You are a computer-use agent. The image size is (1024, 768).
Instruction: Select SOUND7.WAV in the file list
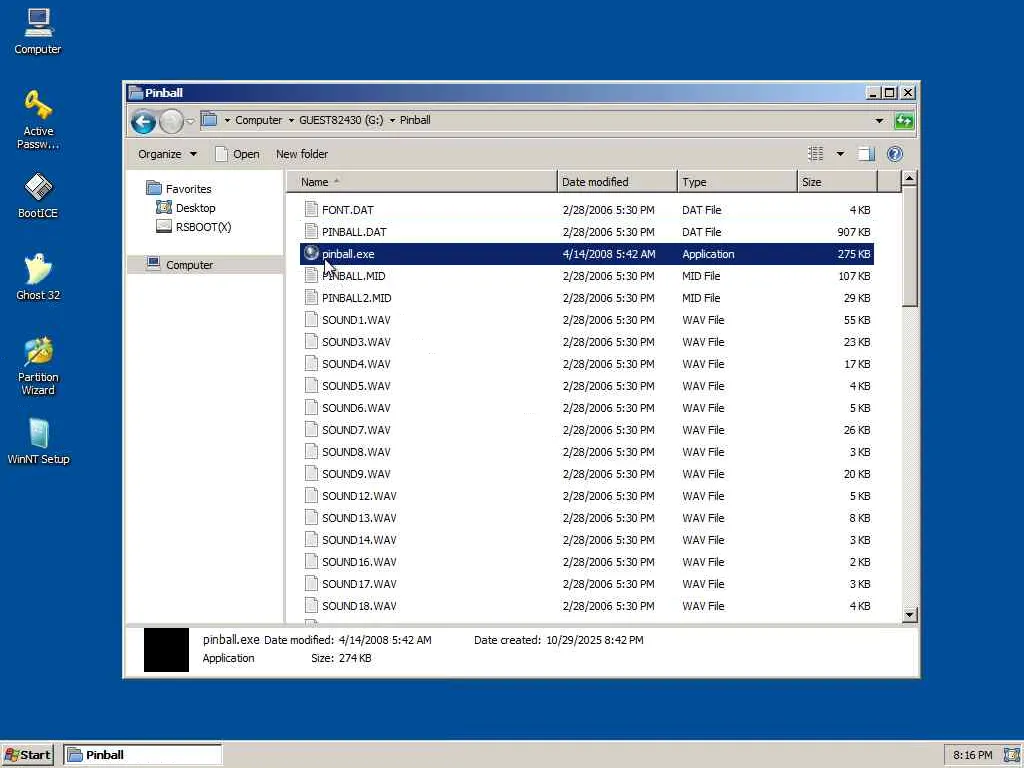356,430
